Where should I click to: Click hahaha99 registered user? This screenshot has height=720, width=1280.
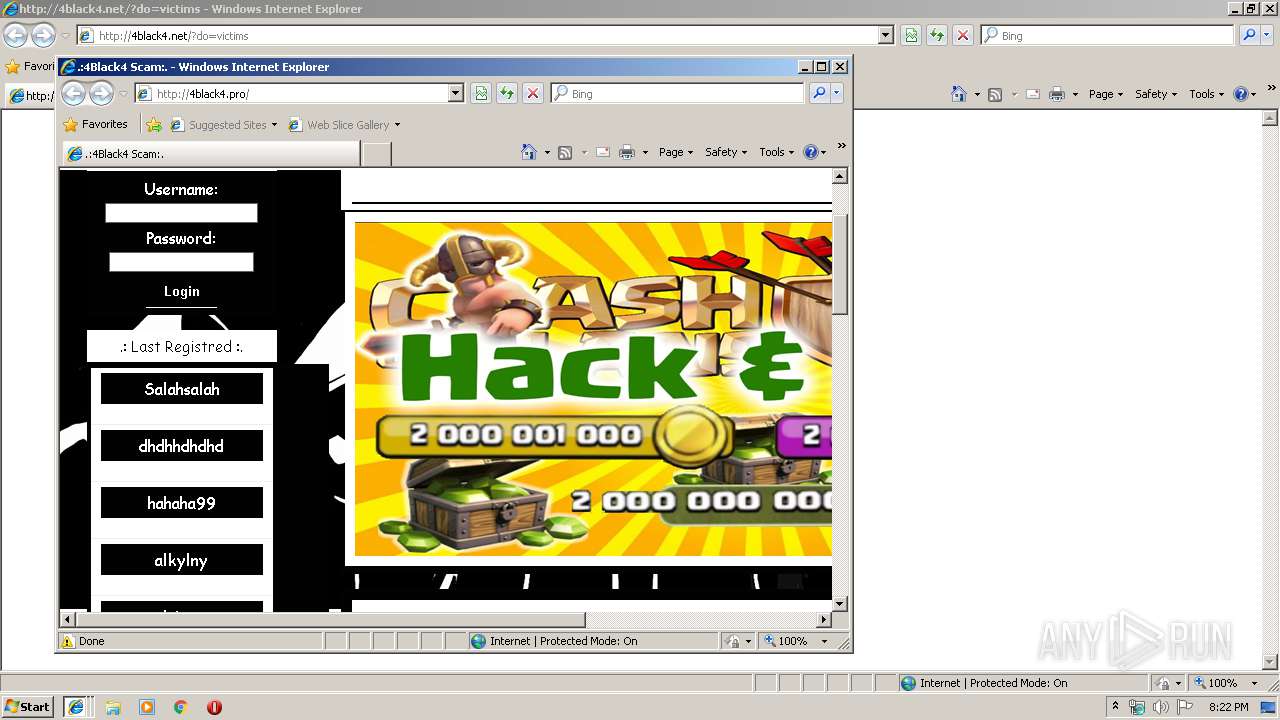point(182,503)
